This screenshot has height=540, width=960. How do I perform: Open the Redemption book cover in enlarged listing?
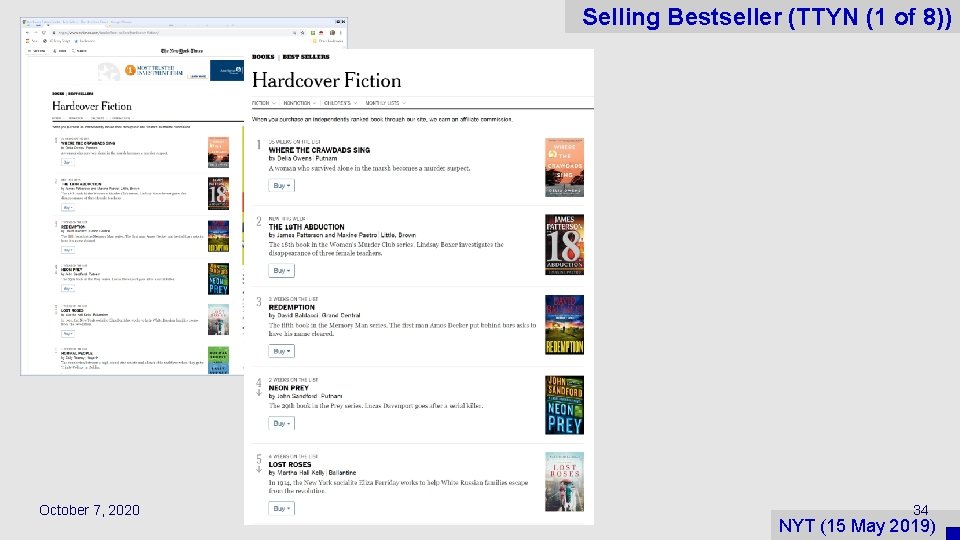[564, 325]
